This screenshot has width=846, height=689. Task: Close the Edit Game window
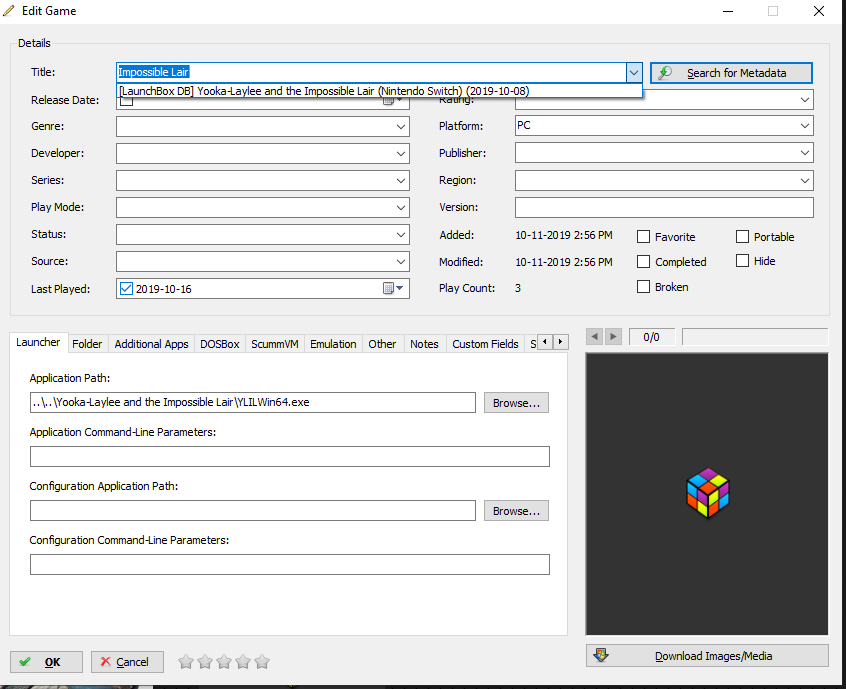pos(818,11)
